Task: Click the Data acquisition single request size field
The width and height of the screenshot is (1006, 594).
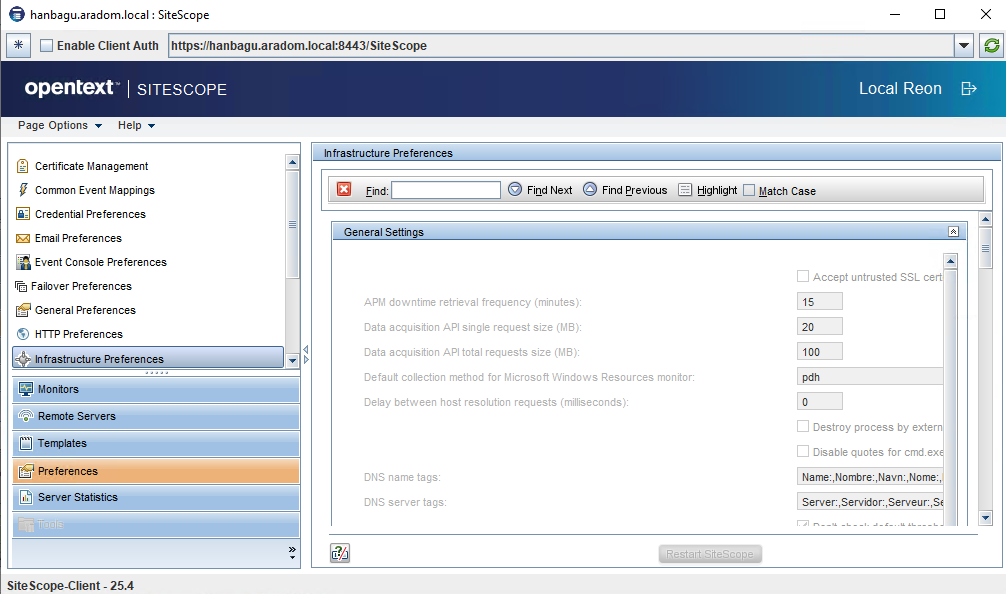Action: (x=819, y=327)
